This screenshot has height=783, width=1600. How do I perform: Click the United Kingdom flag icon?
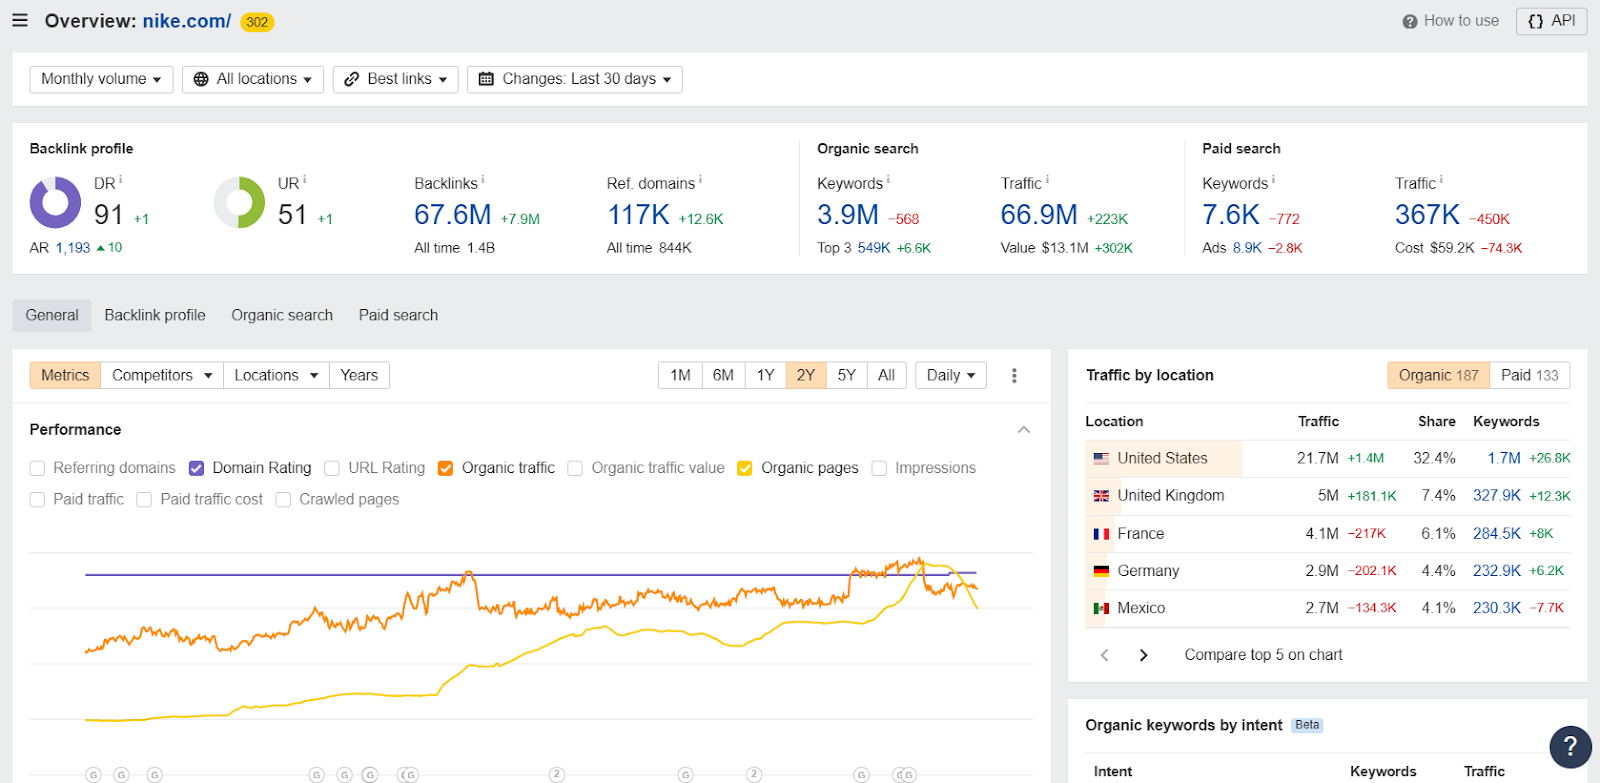[x=1101, y=496]
